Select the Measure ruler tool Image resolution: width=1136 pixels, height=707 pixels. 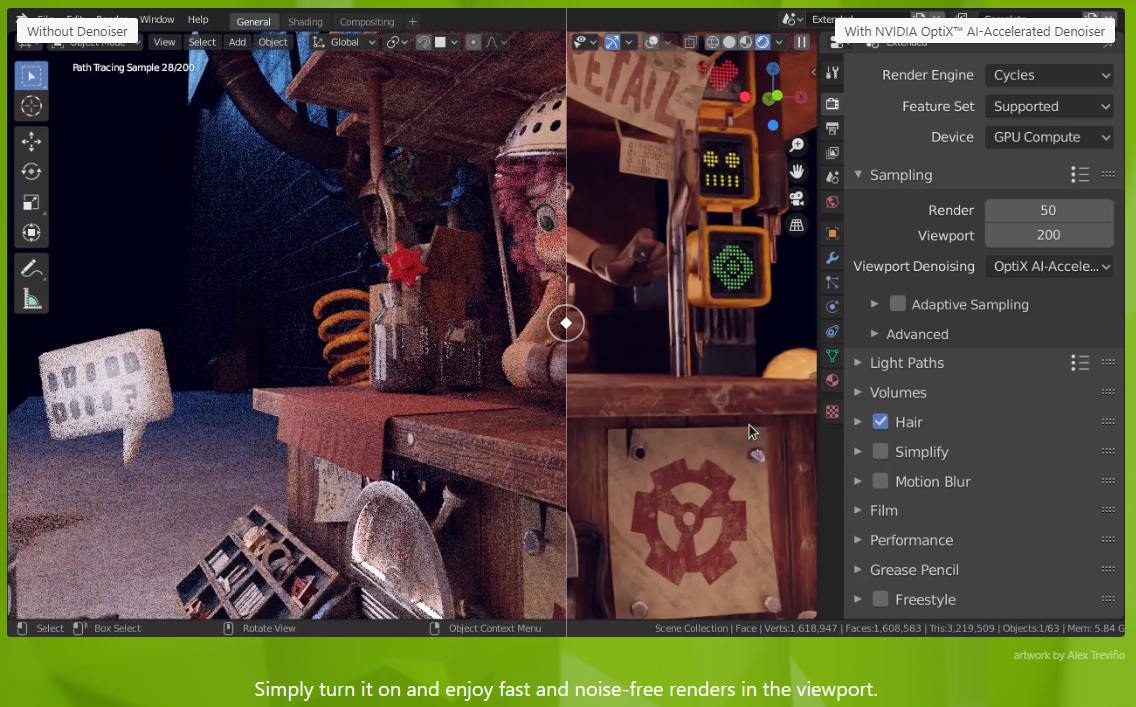(31, 298)
